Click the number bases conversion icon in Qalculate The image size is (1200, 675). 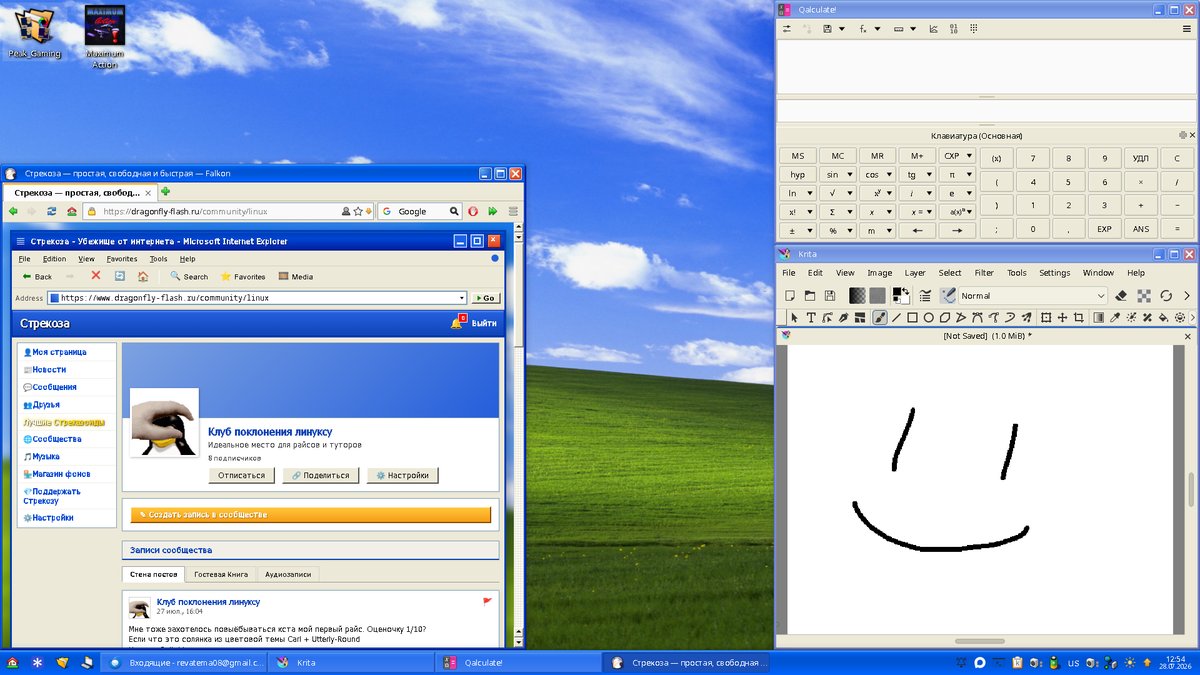click(954, 29)
